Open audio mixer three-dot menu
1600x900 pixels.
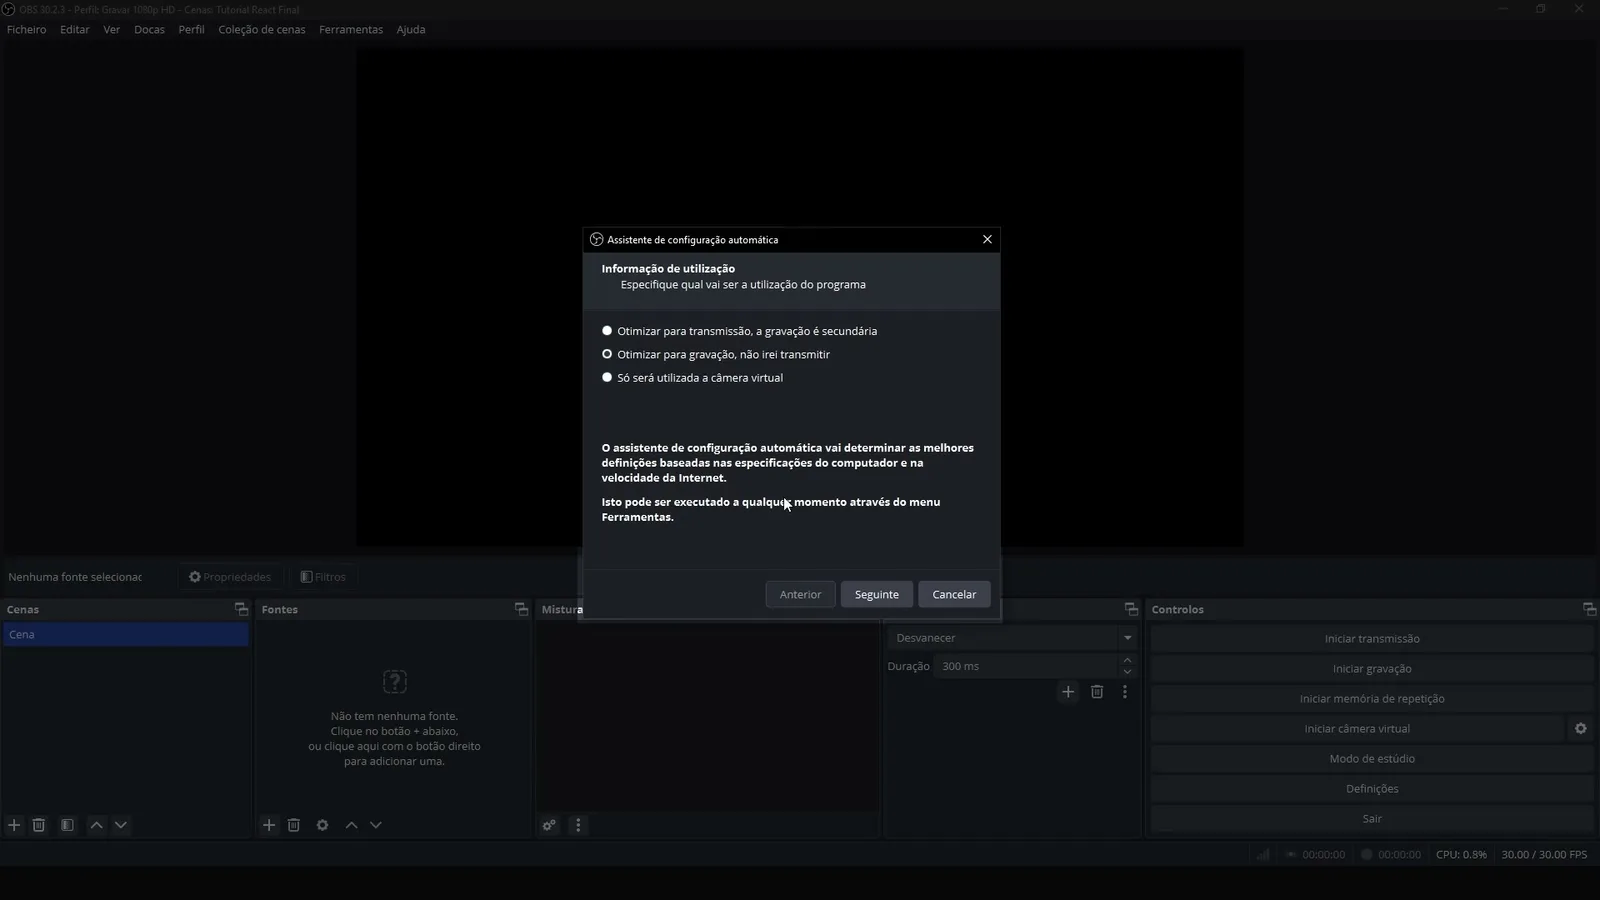[x=578, y=825]
